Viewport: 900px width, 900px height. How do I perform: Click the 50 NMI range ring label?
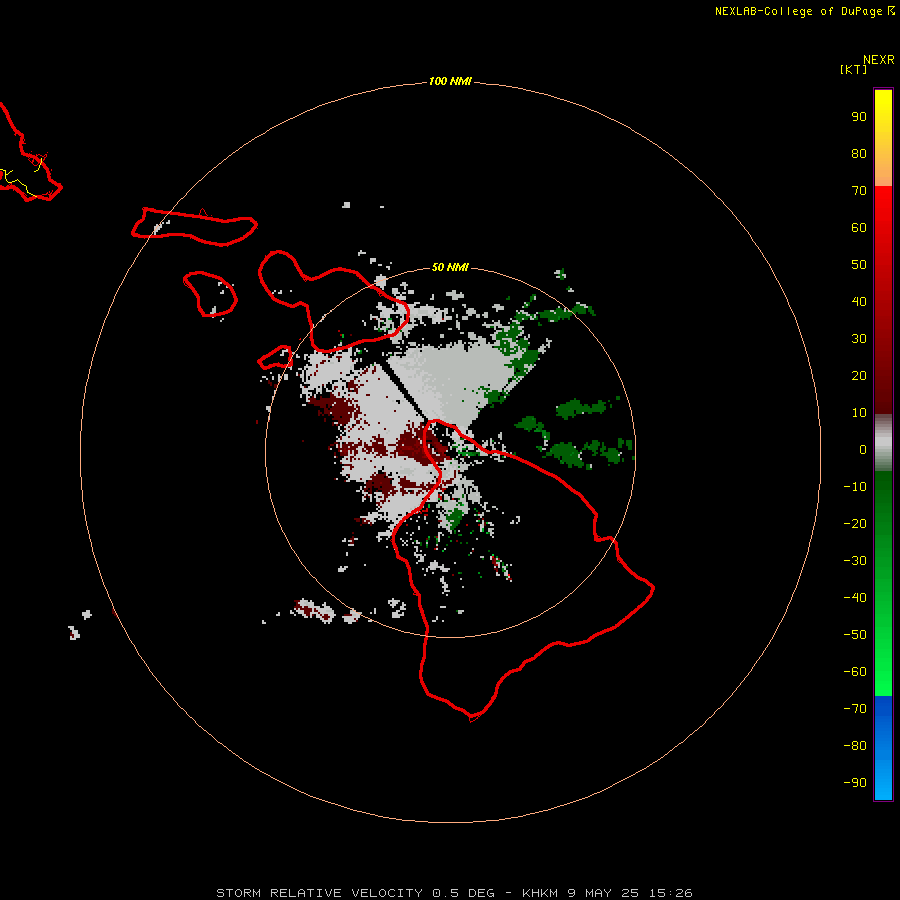[450, 267]
